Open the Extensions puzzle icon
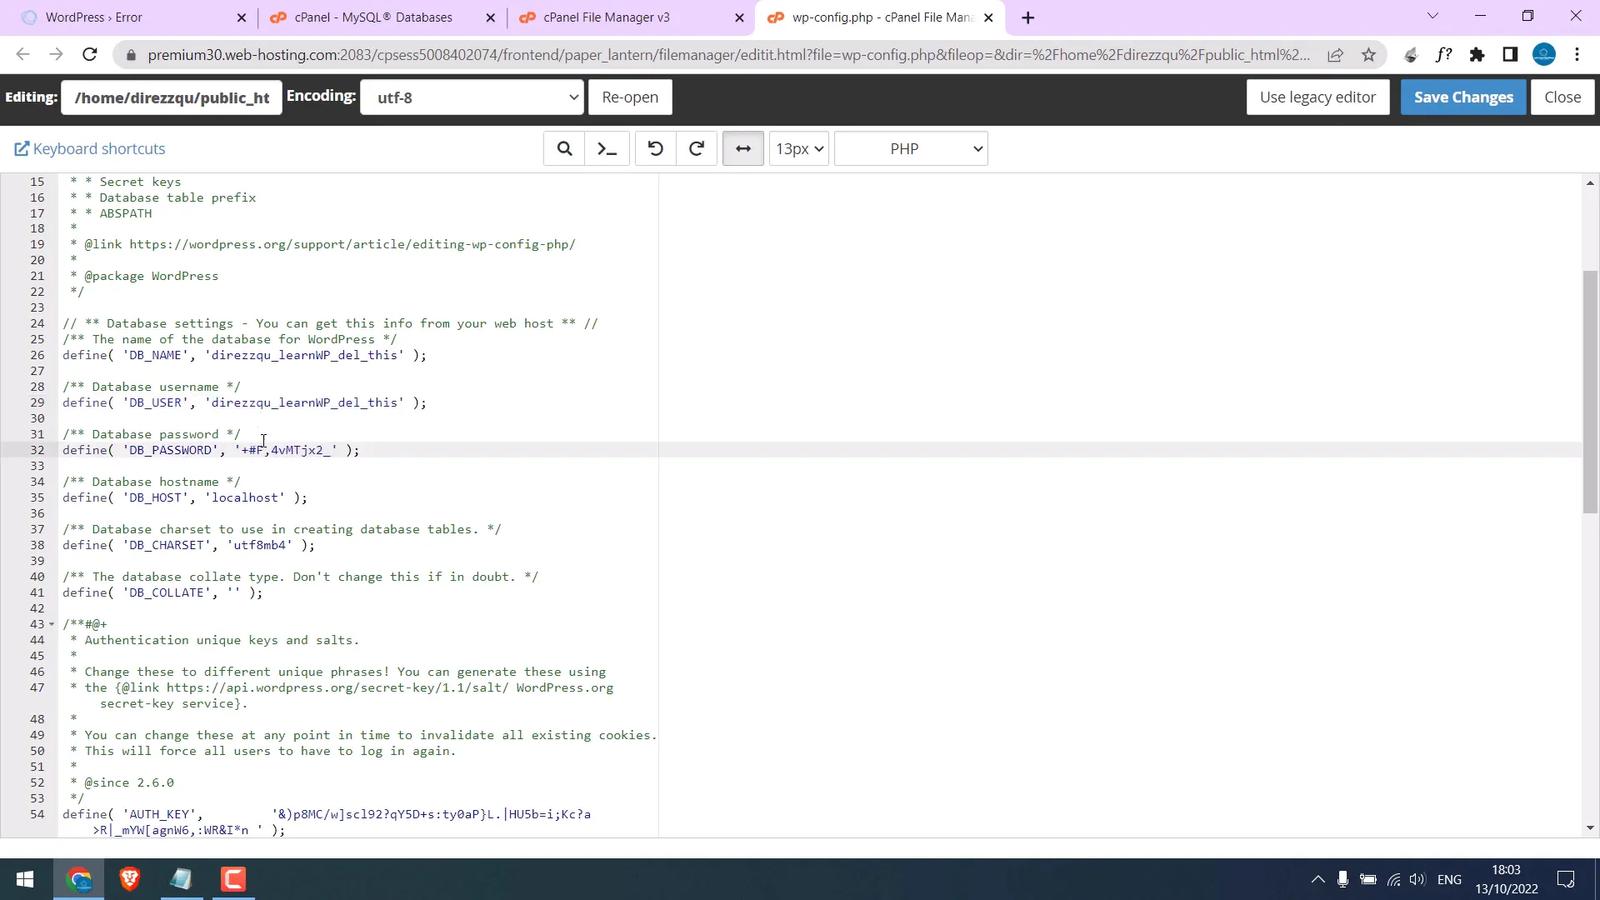 tap(1477, 55)
